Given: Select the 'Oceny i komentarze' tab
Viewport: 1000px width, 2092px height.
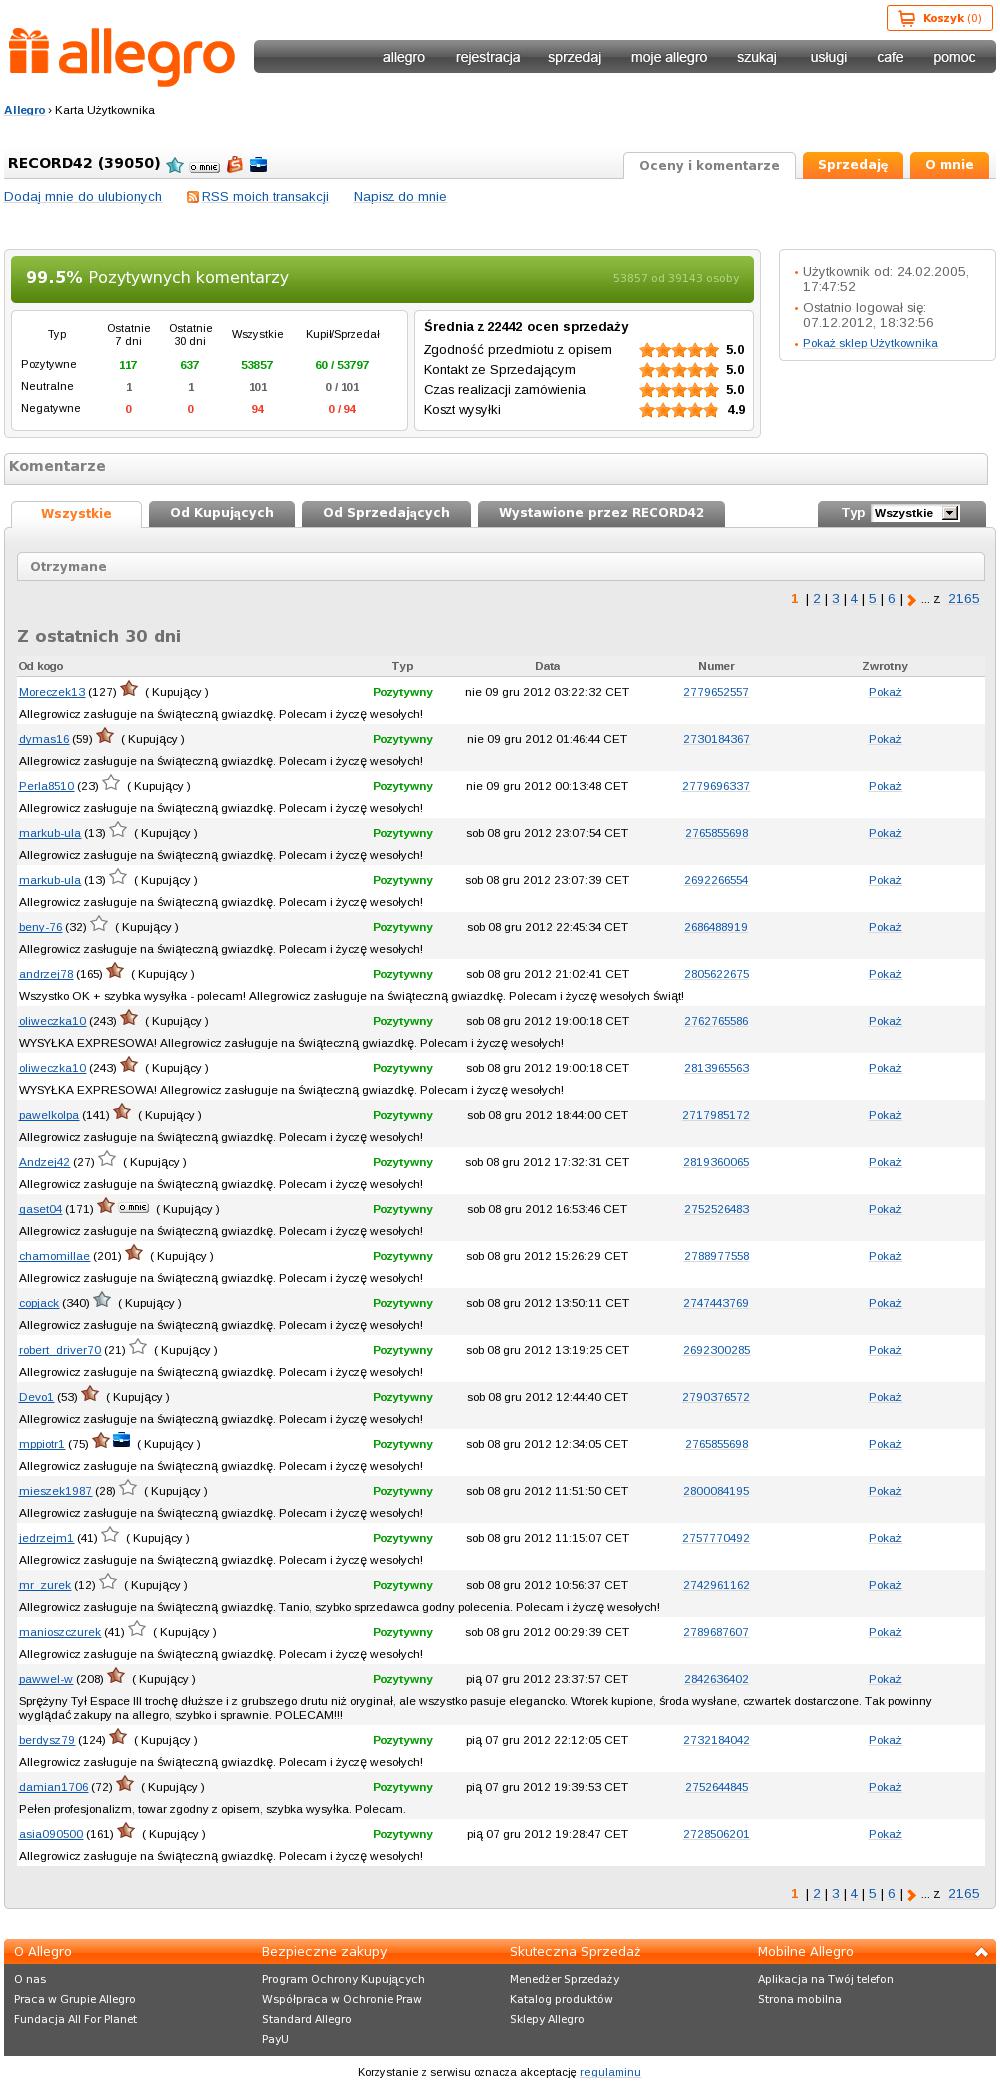Looking at the screenshot, I should click(709, 166).
